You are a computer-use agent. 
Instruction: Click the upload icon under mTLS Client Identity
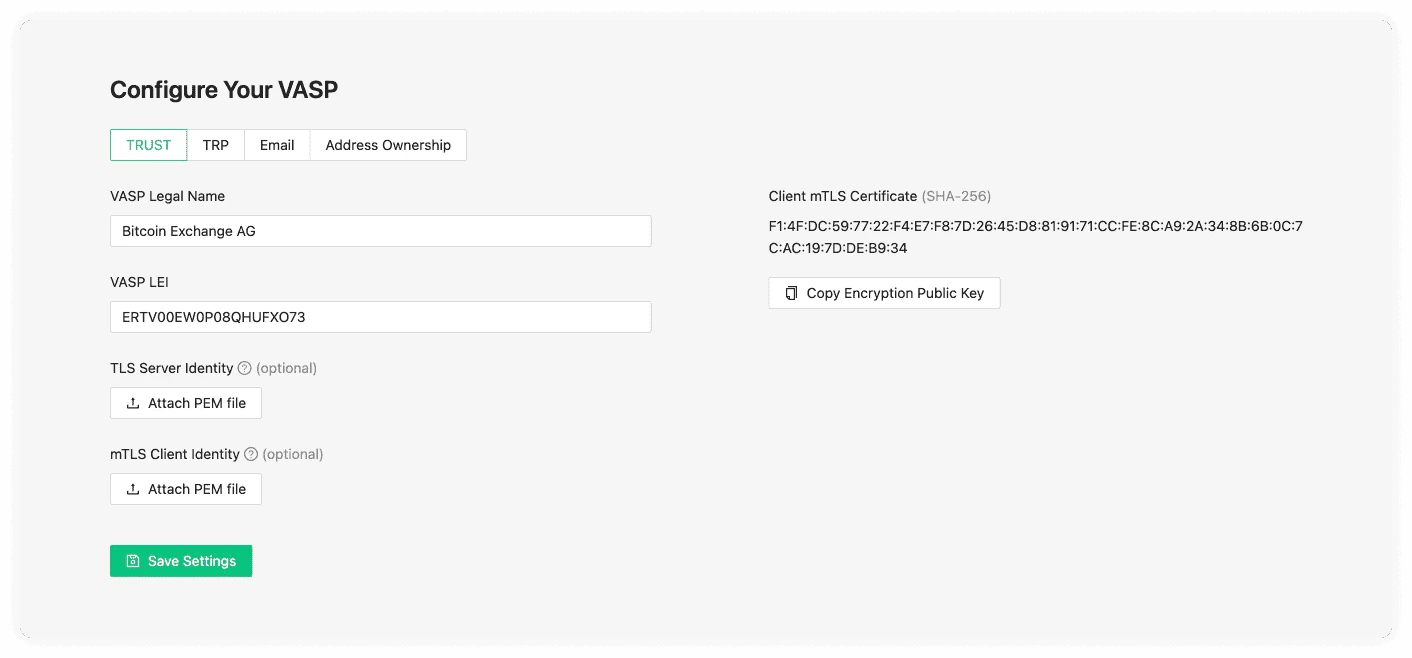pyautogui.click(x=131, y=489)
